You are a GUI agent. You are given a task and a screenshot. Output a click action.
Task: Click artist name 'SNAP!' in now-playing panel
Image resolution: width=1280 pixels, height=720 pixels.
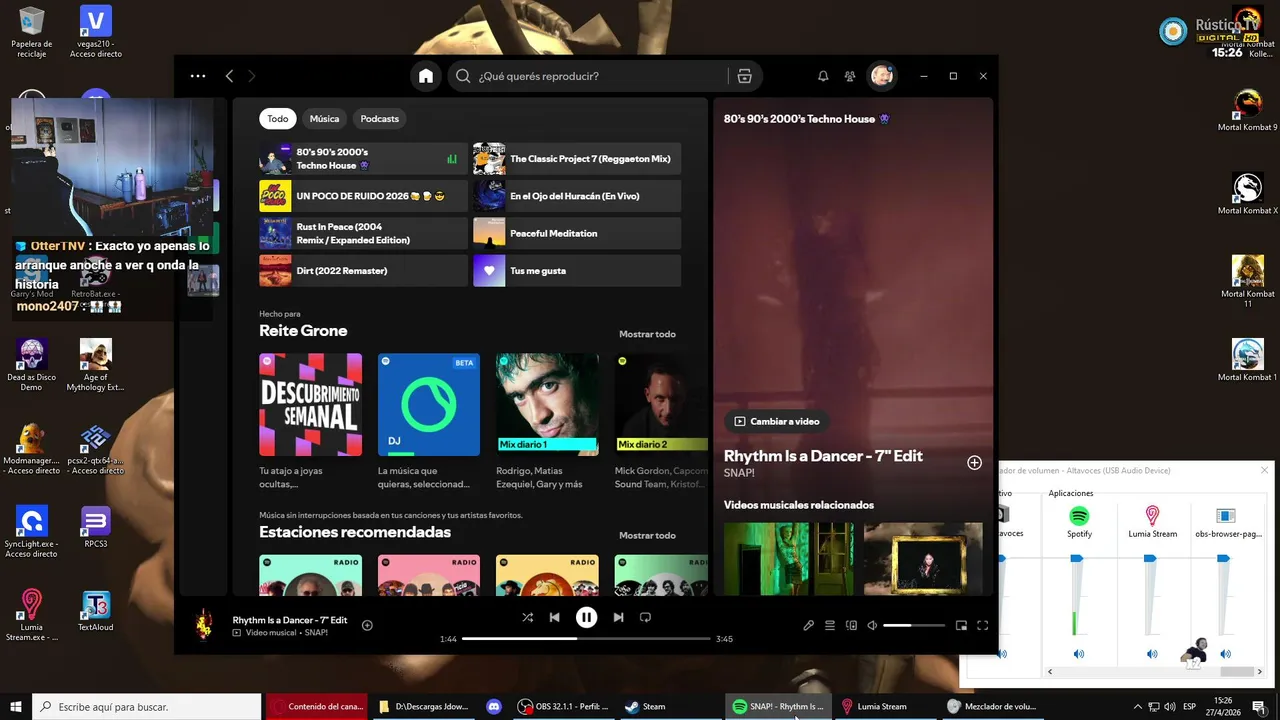pyautogui.click(x=739, y=473)
